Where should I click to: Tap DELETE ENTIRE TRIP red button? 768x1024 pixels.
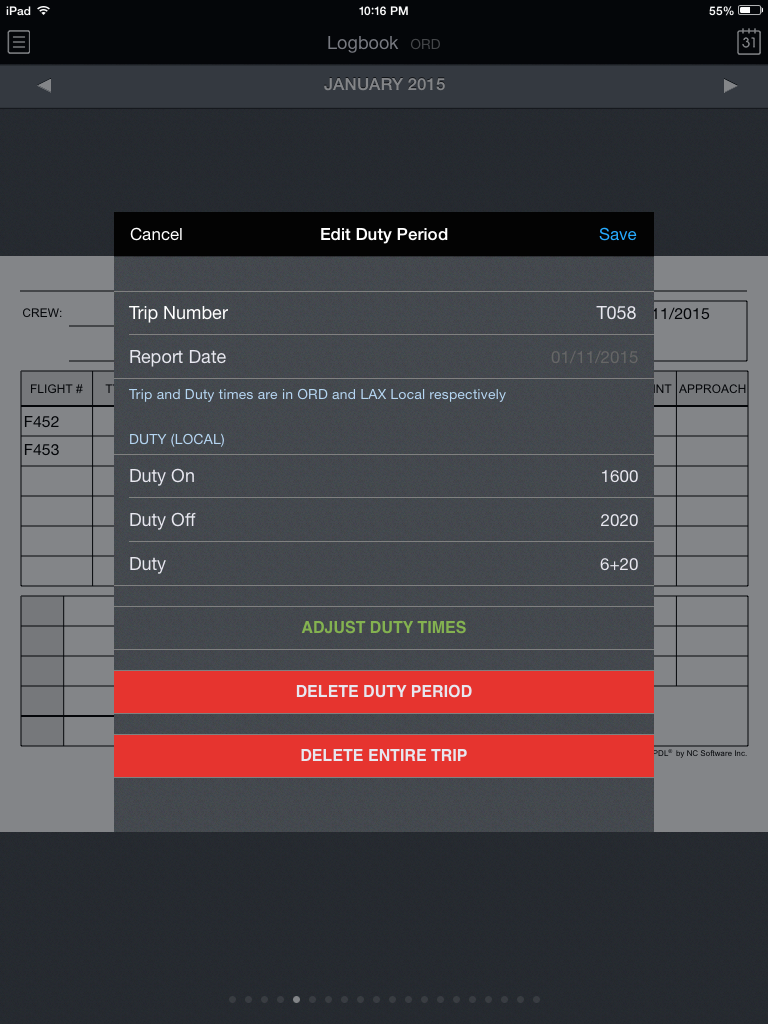click(x=384, y=756)
